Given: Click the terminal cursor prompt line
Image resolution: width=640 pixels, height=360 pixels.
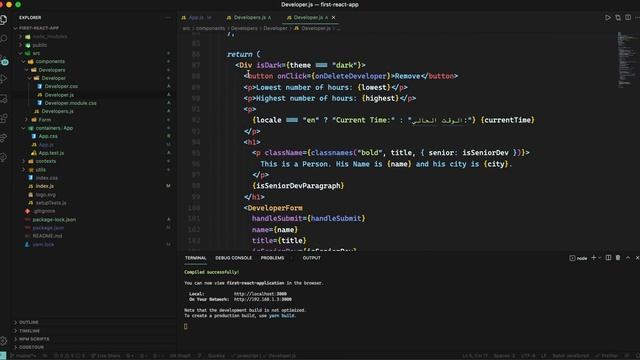Looking at the screenshot, I should coord(186,326).
